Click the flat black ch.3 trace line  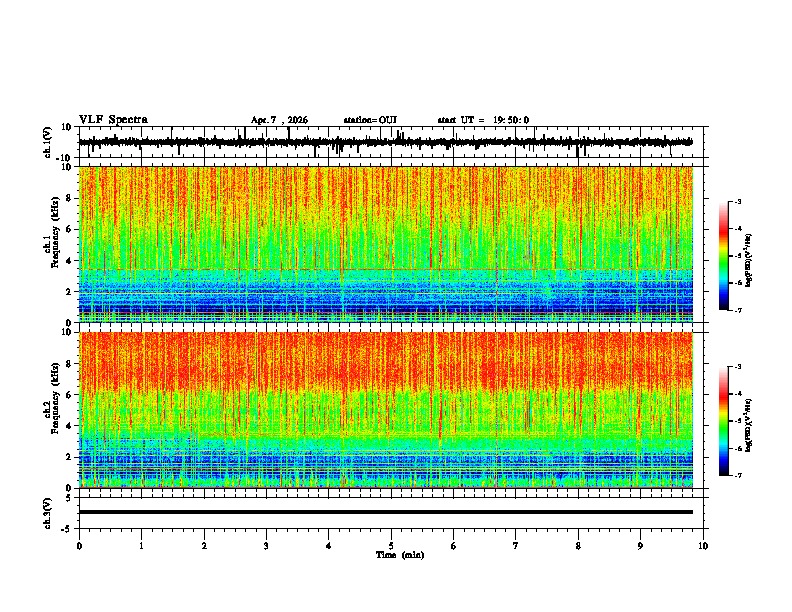click(386, 512)
